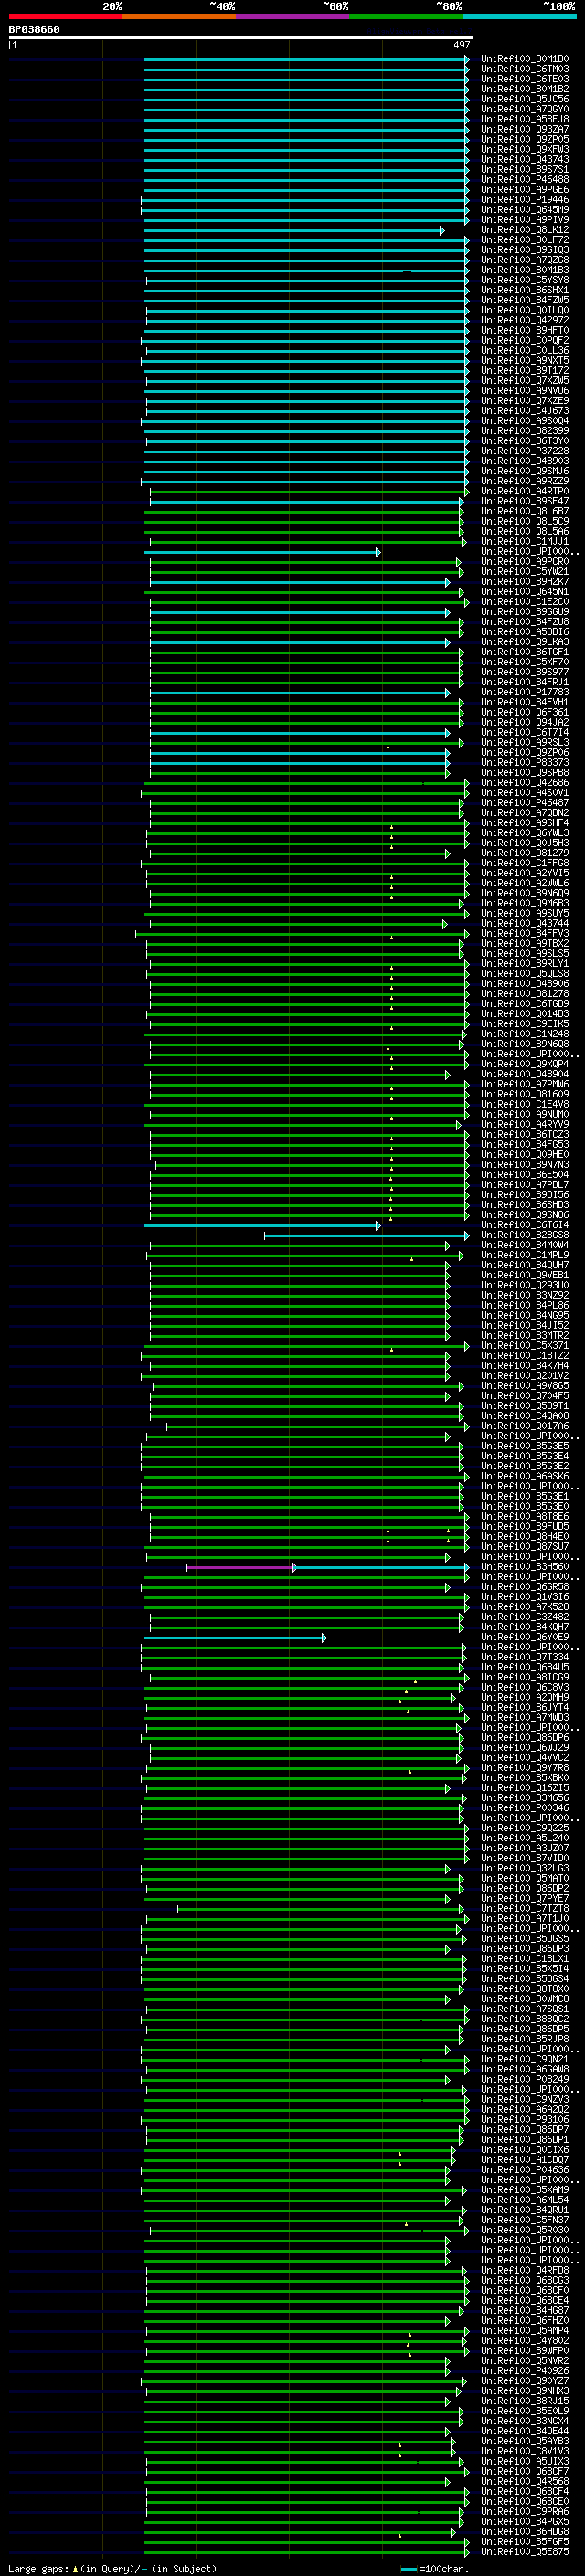Click label UniRef100_B9GGU9
585x2576 pixels.
click(x=524, y=612)
